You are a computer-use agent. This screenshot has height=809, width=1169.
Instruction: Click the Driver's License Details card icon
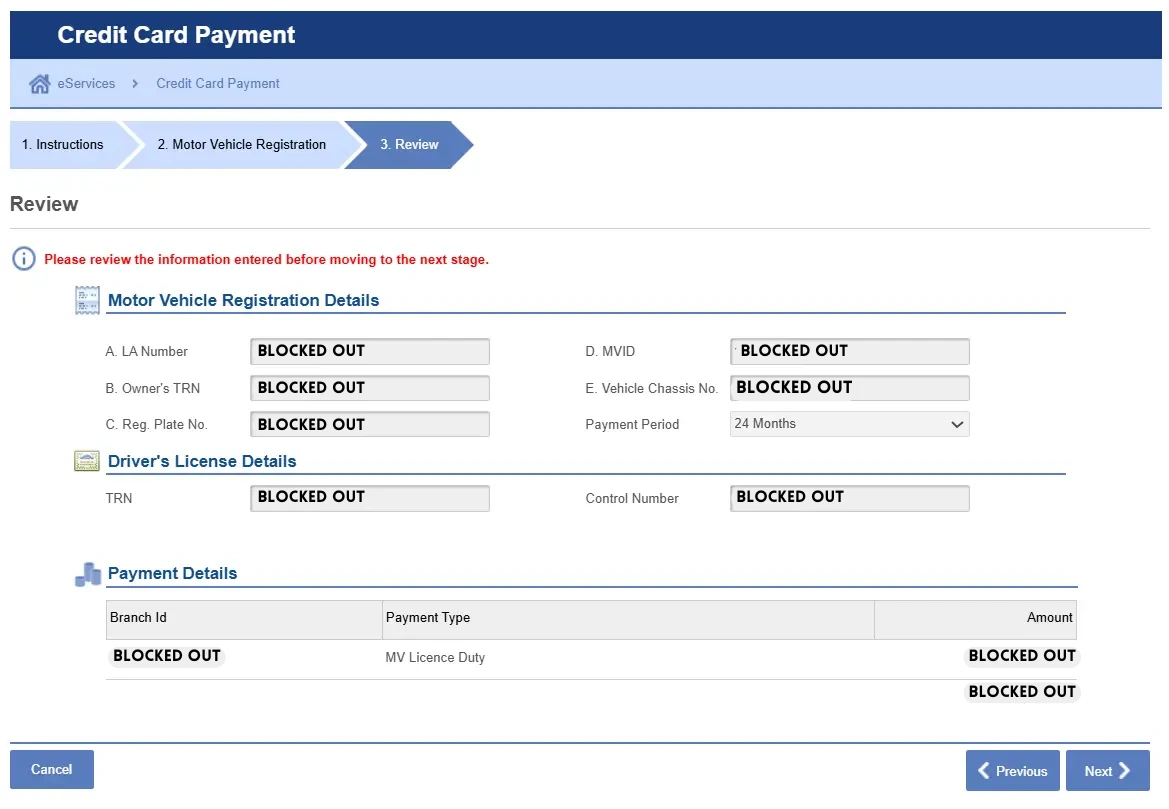coord(87,461)
